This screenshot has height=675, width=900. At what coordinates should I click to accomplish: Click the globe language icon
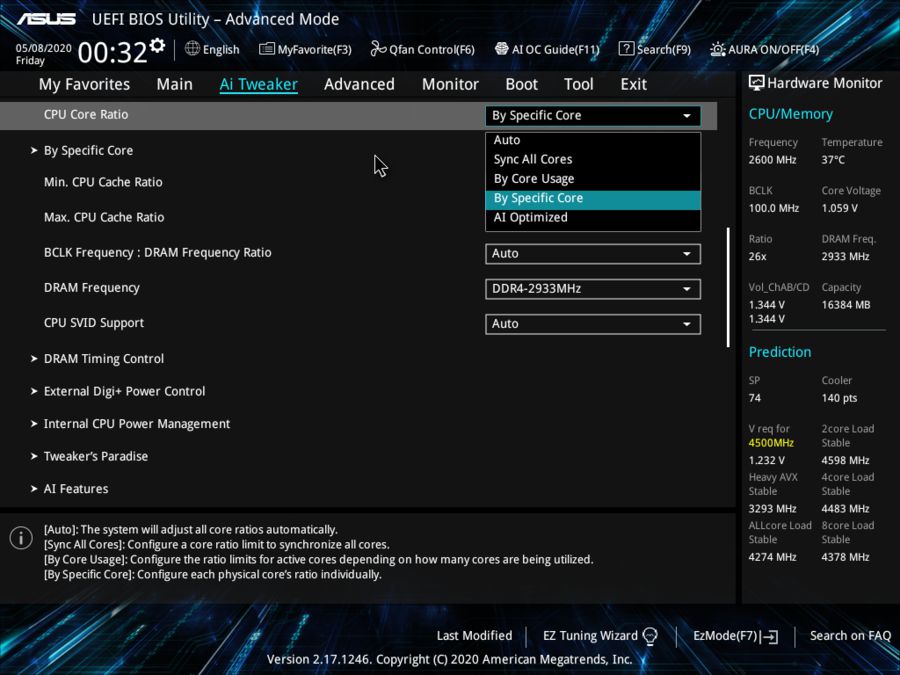(x=192, y=49)
